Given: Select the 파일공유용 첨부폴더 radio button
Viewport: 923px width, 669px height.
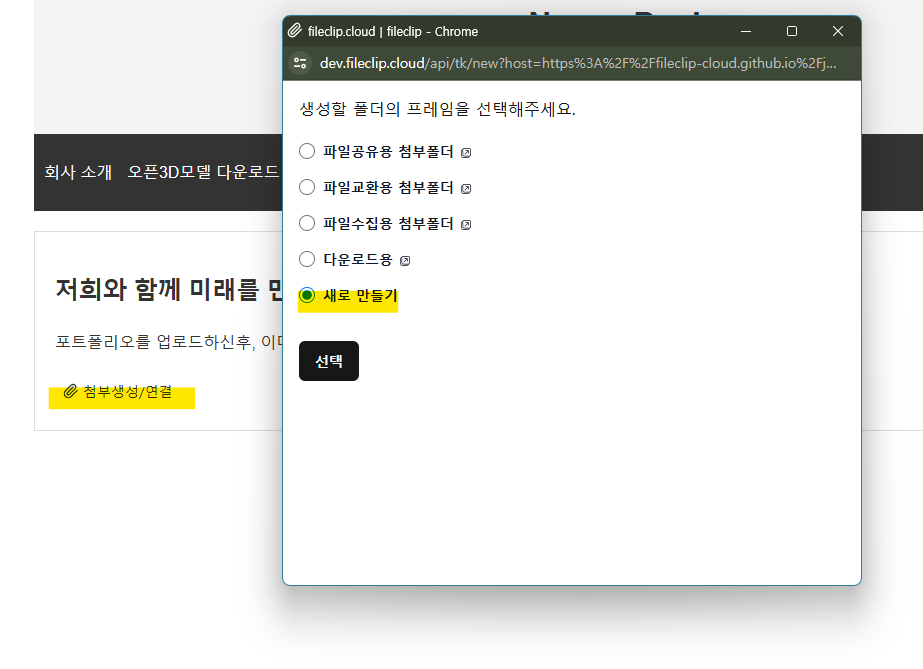Looking at the screenshot, I should 307,151.
